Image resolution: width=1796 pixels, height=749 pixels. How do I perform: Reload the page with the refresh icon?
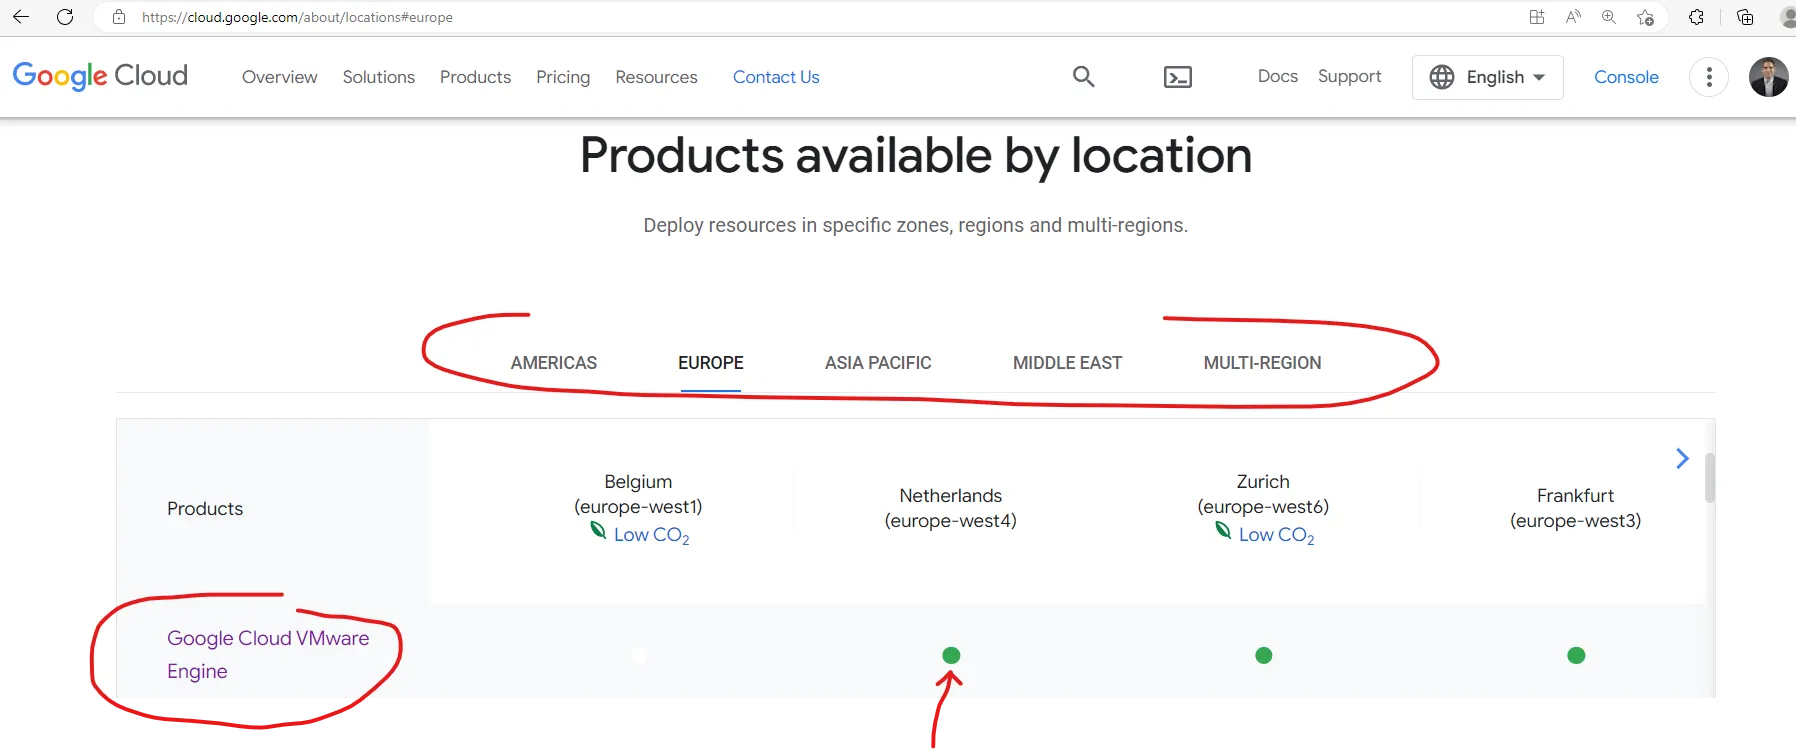(x=65, y=17)
